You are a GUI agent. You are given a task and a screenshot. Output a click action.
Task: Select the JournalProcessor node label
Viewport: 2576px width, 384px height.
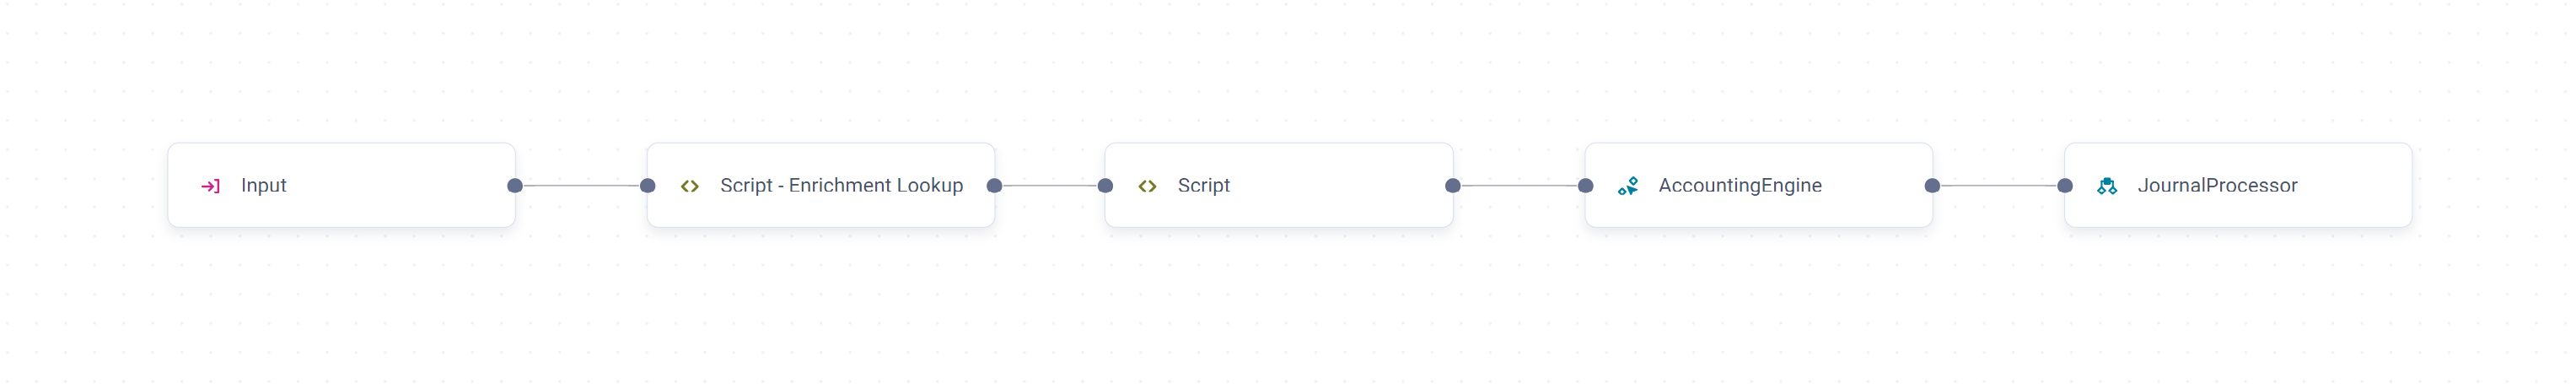pyautogui.click(x=2217, y=186)
